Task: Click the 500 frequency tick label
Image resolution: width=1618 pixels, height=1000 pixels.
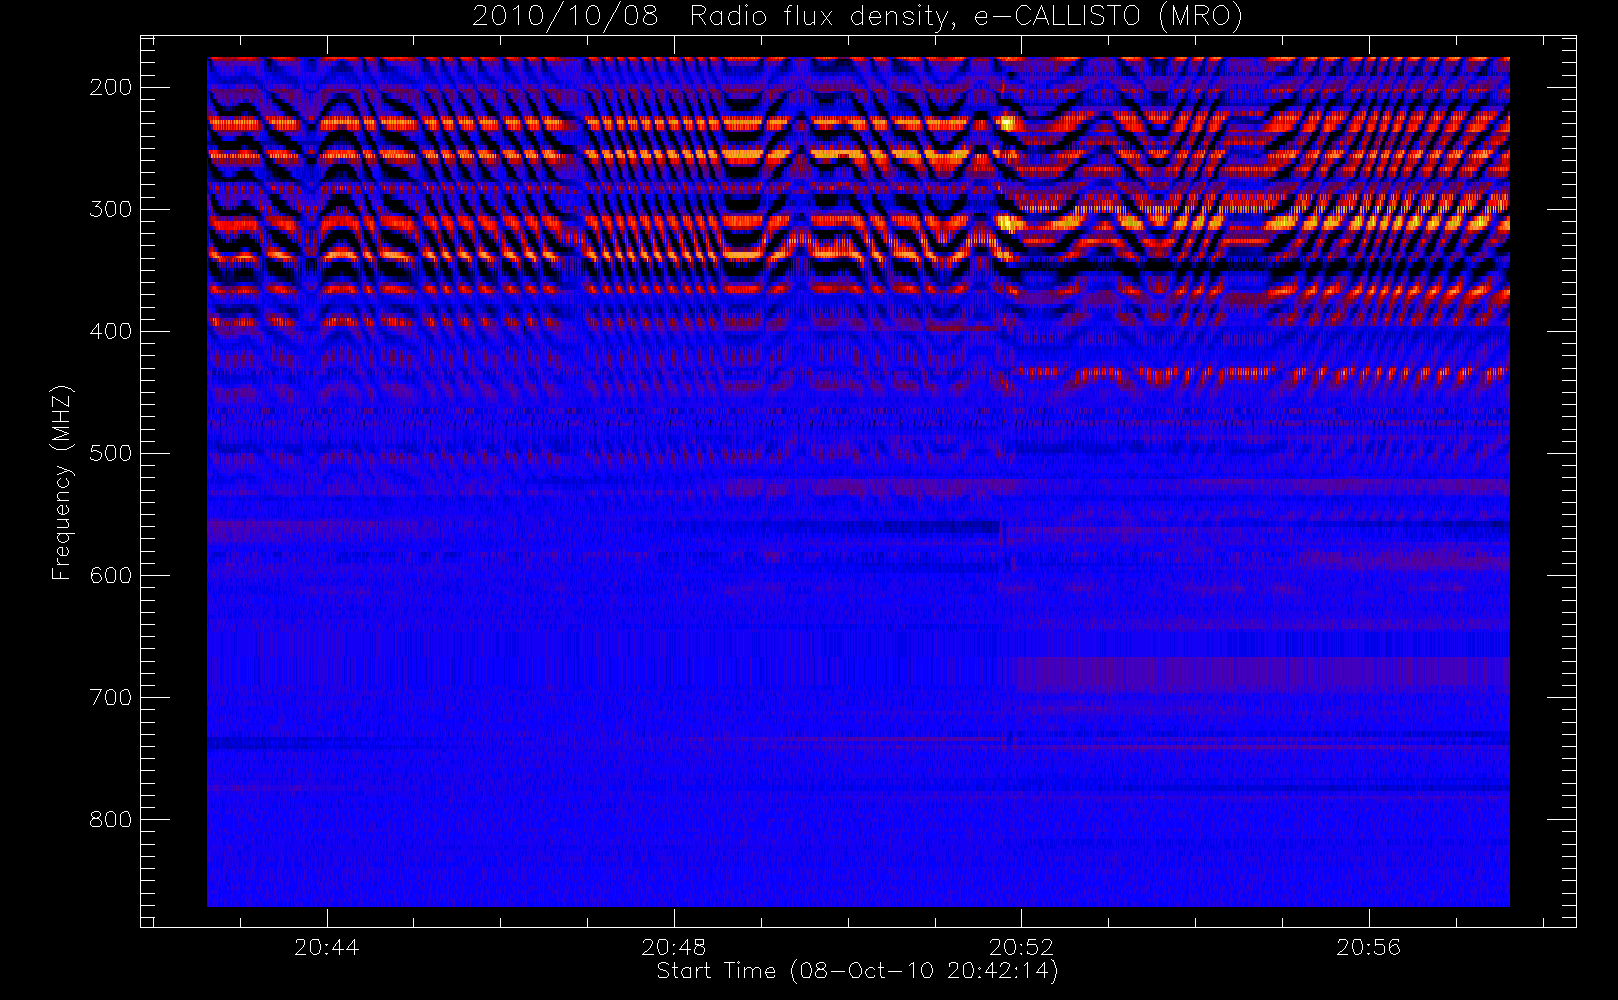Action: pyautogui.click(x=111, y=453)
